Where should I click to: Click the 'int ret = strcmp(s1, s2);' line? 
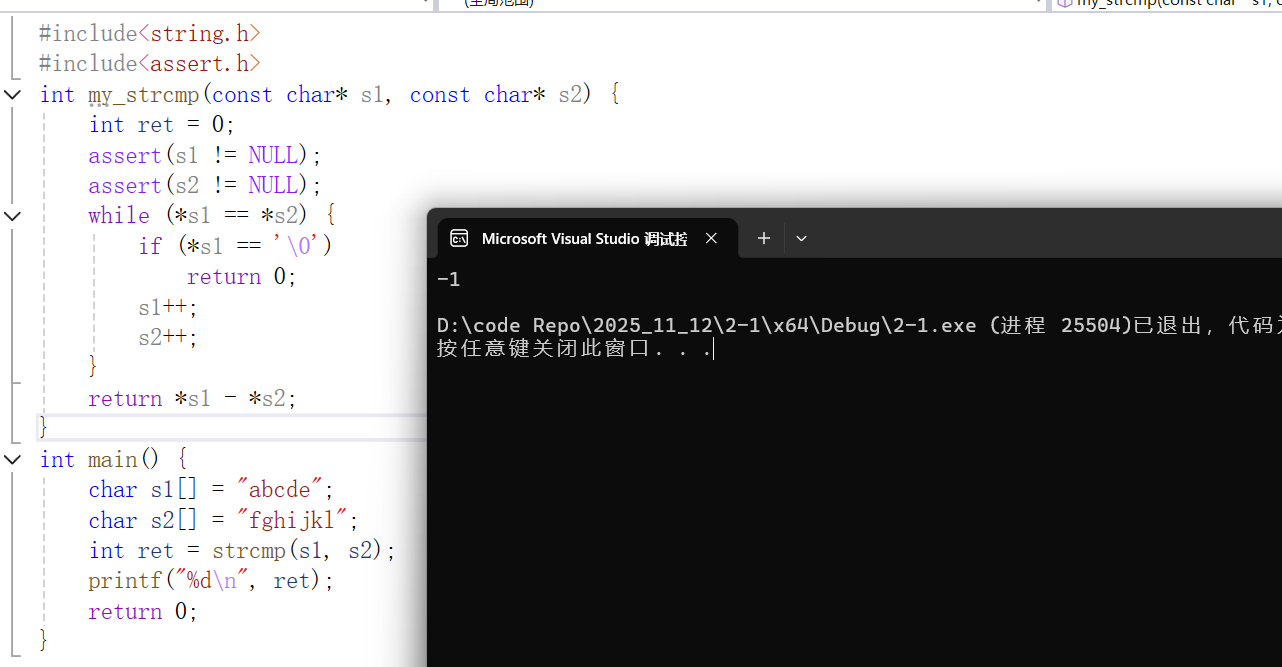(242, 551)
